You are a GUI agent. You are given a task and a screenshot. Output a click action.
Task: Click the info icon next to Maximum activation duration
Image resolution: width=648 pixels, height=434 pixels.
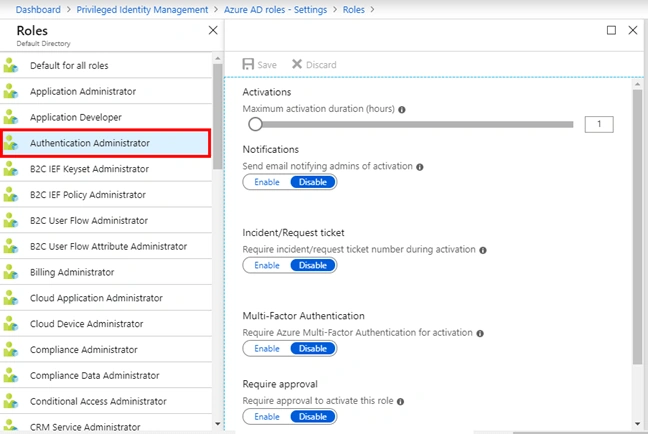(x=402, y=110)
